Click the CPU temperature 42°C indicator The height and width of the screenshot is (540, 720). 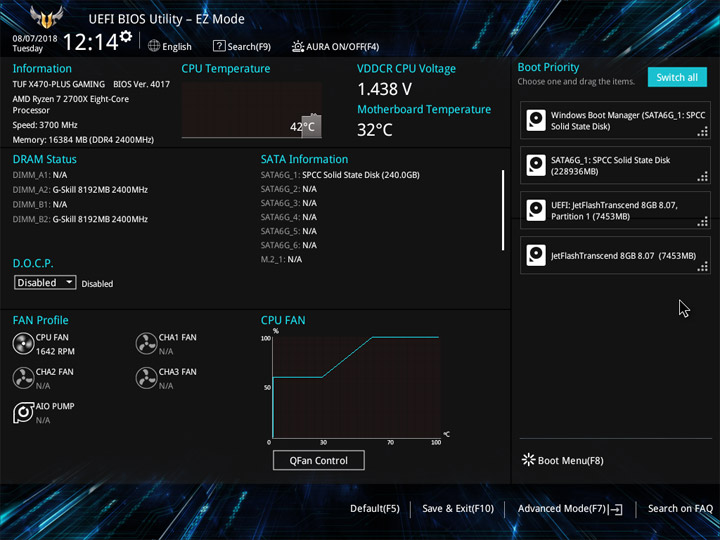(305, 126)
